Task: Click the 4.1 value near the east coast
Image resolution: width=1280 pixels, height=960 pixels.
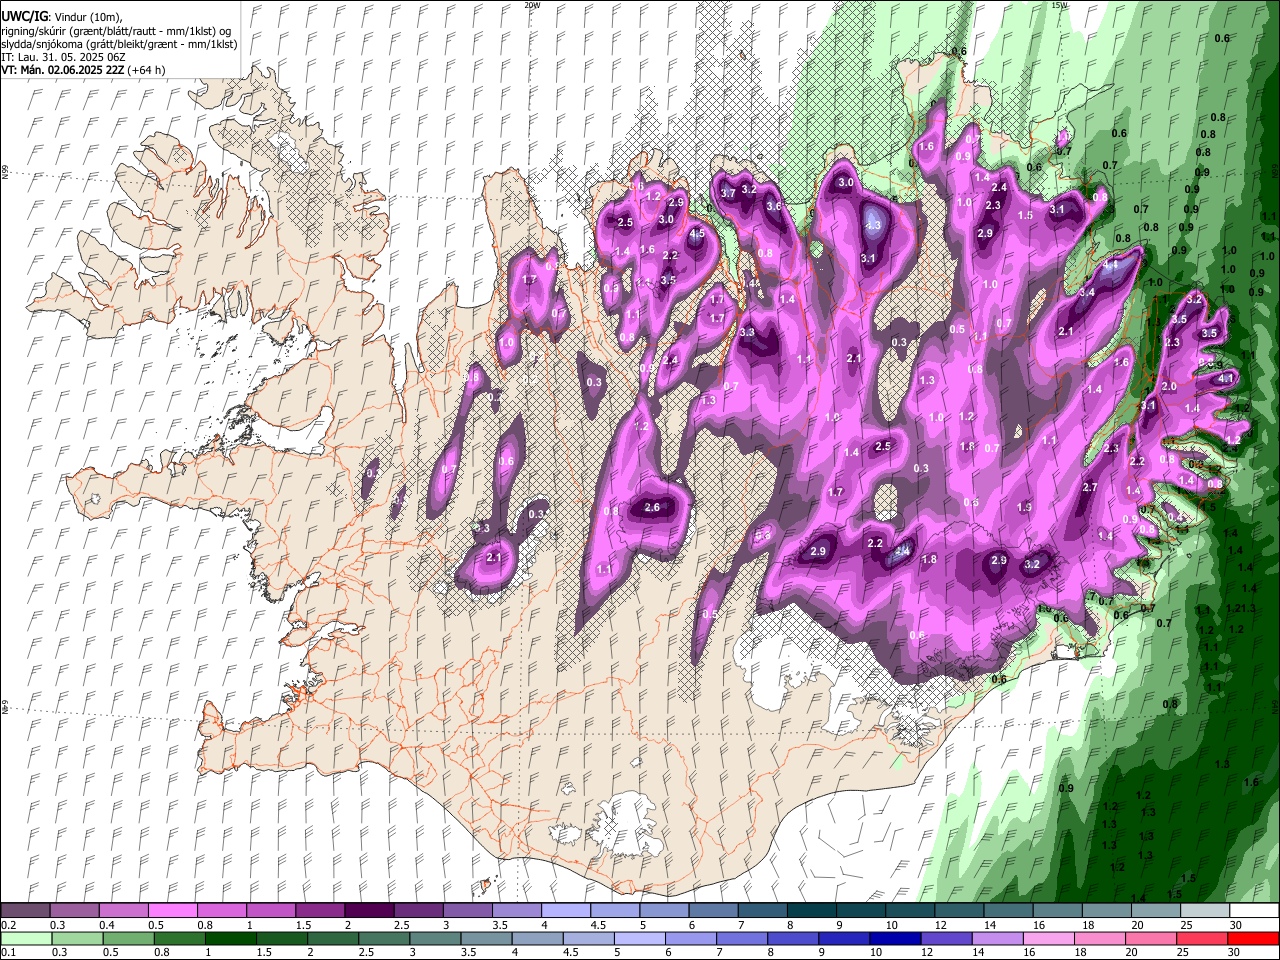Action: [1226, 379]
